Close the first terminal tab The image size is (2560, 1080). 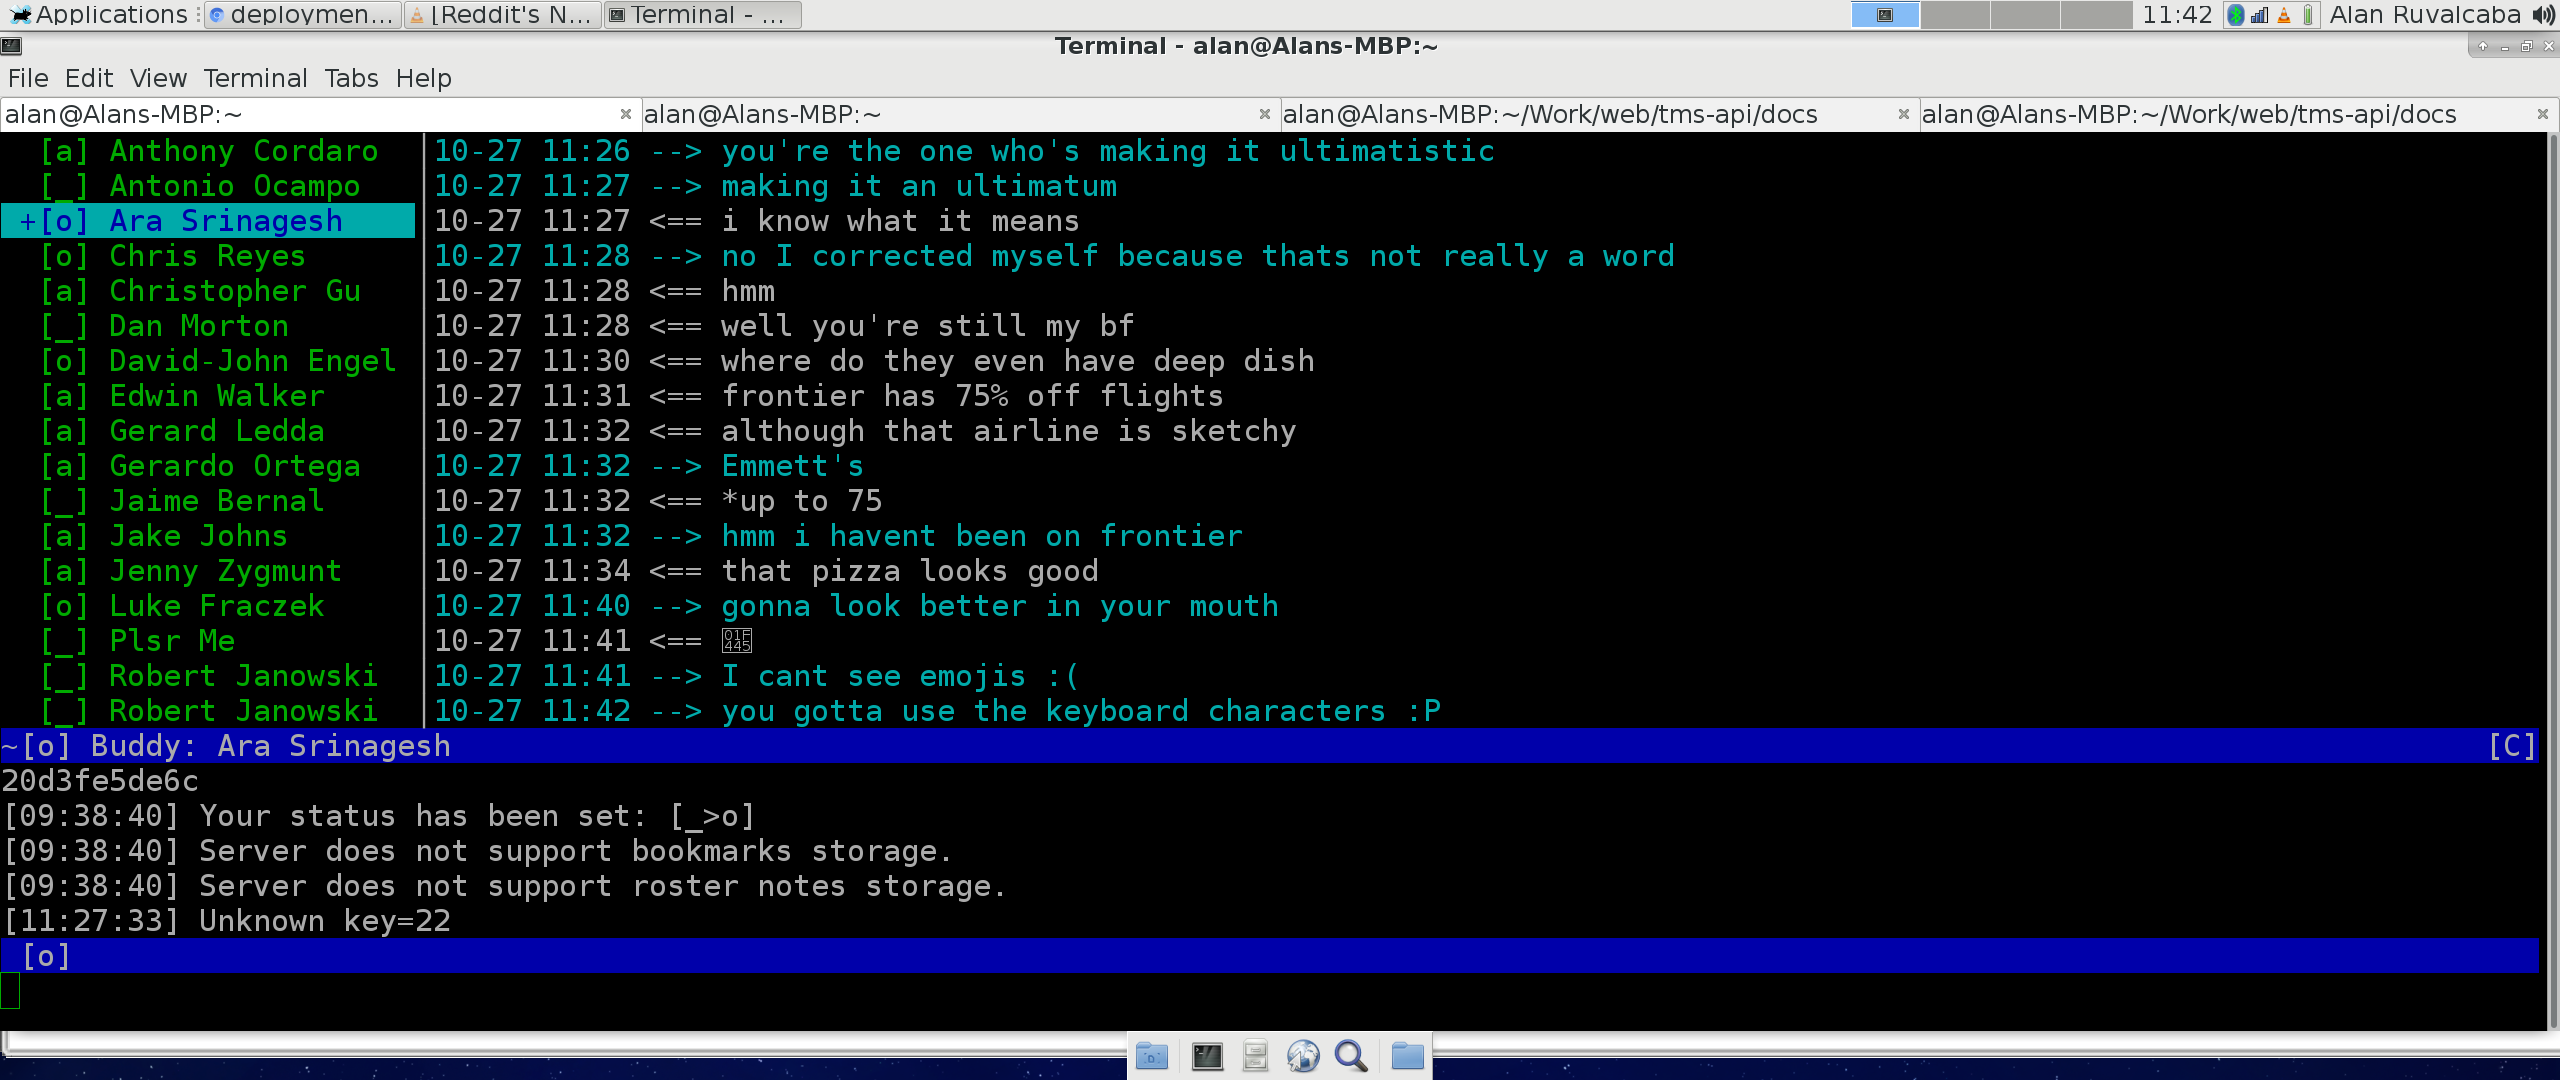click(625, 114)
